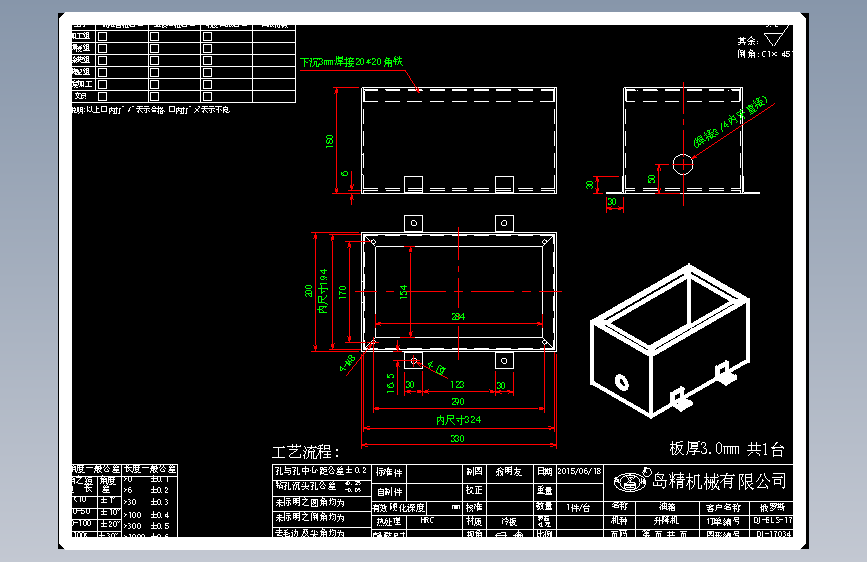Select the 200 overall width dimension
The height and width of the screenshot is (562, 867).
[x=309, y=291]
